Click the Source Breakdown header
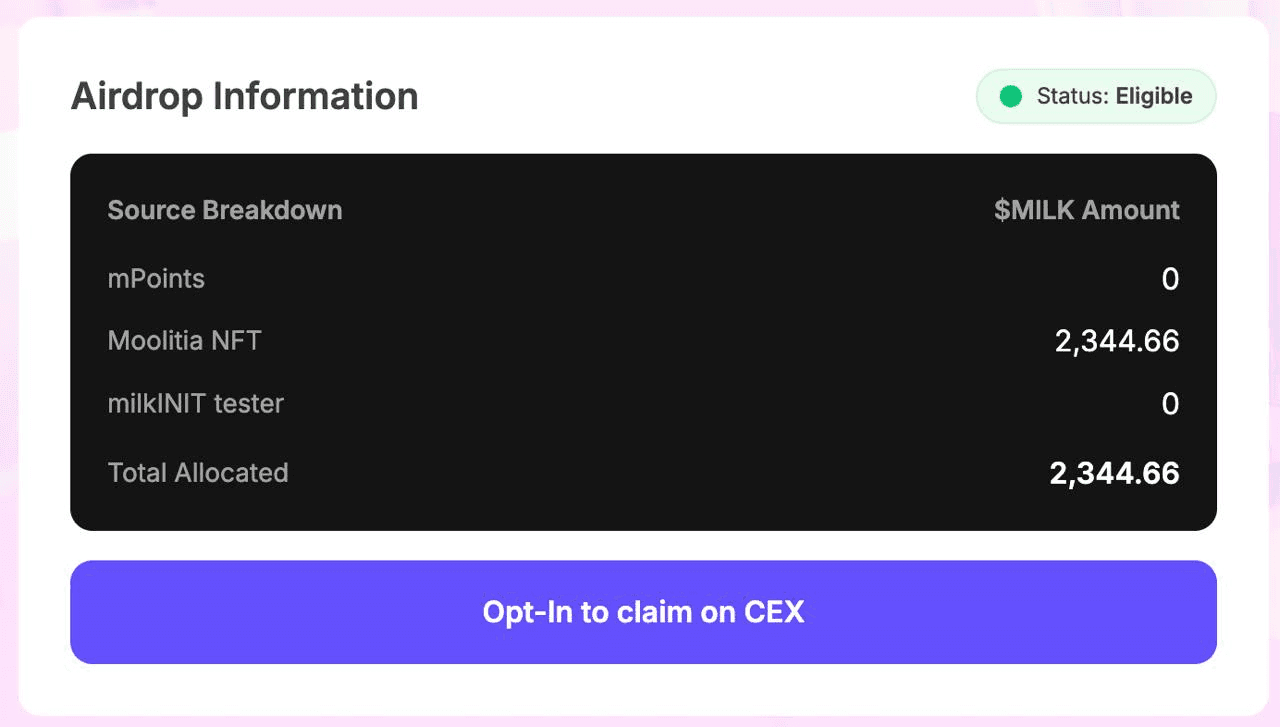Screen dimensions: 1280x727 [224, 210]
